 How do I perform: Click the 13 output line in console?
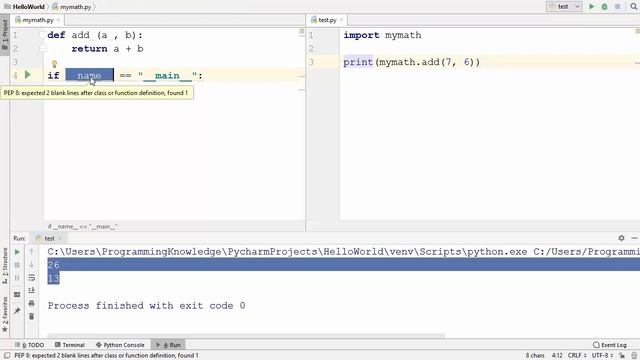click(x=53, y=278)
